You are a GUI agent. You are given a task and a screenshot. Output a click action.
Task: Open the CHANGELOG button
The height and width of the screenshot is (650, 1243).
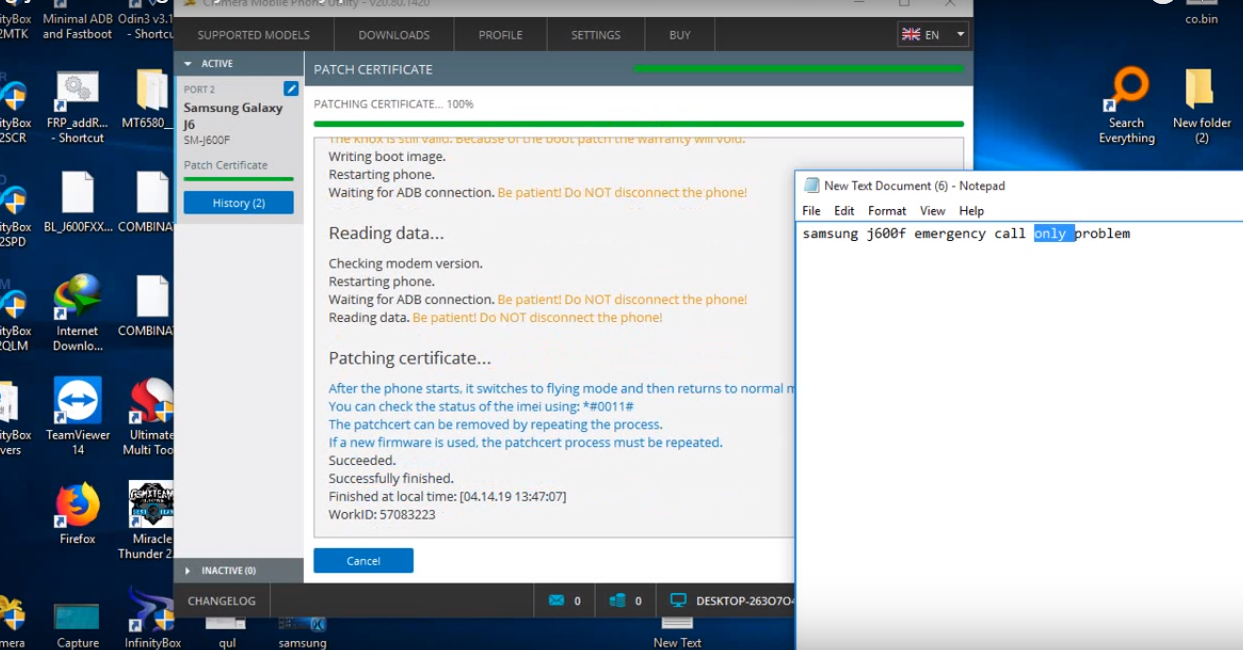pos(222,601)
